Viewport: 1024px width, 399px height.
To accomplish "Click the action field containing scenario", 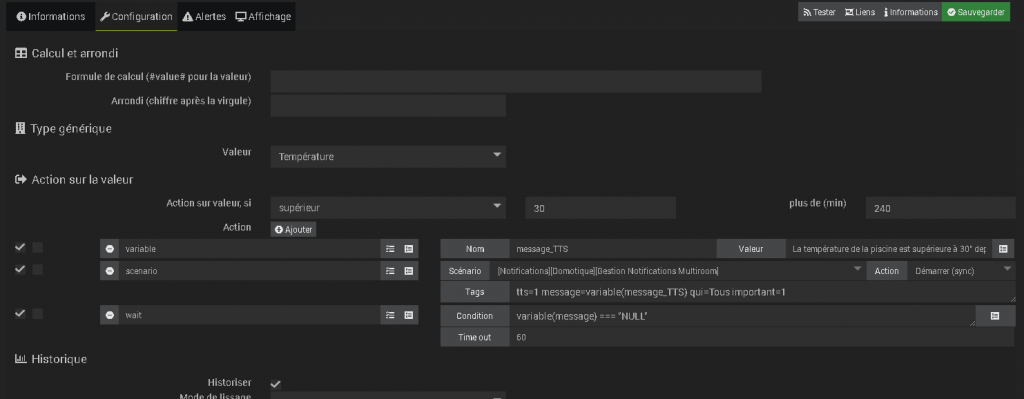I will (x=249, y=271).
